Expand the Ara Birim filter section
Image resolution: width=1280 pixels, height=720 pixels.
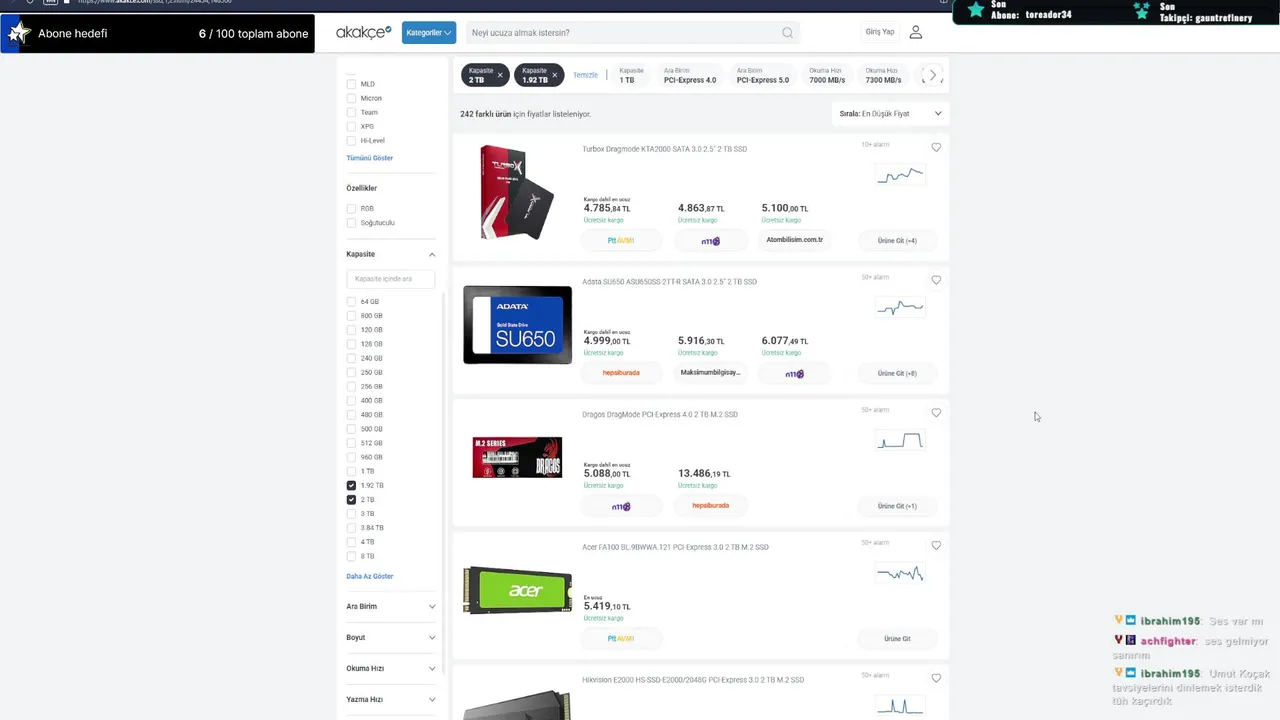click(391, 606)
